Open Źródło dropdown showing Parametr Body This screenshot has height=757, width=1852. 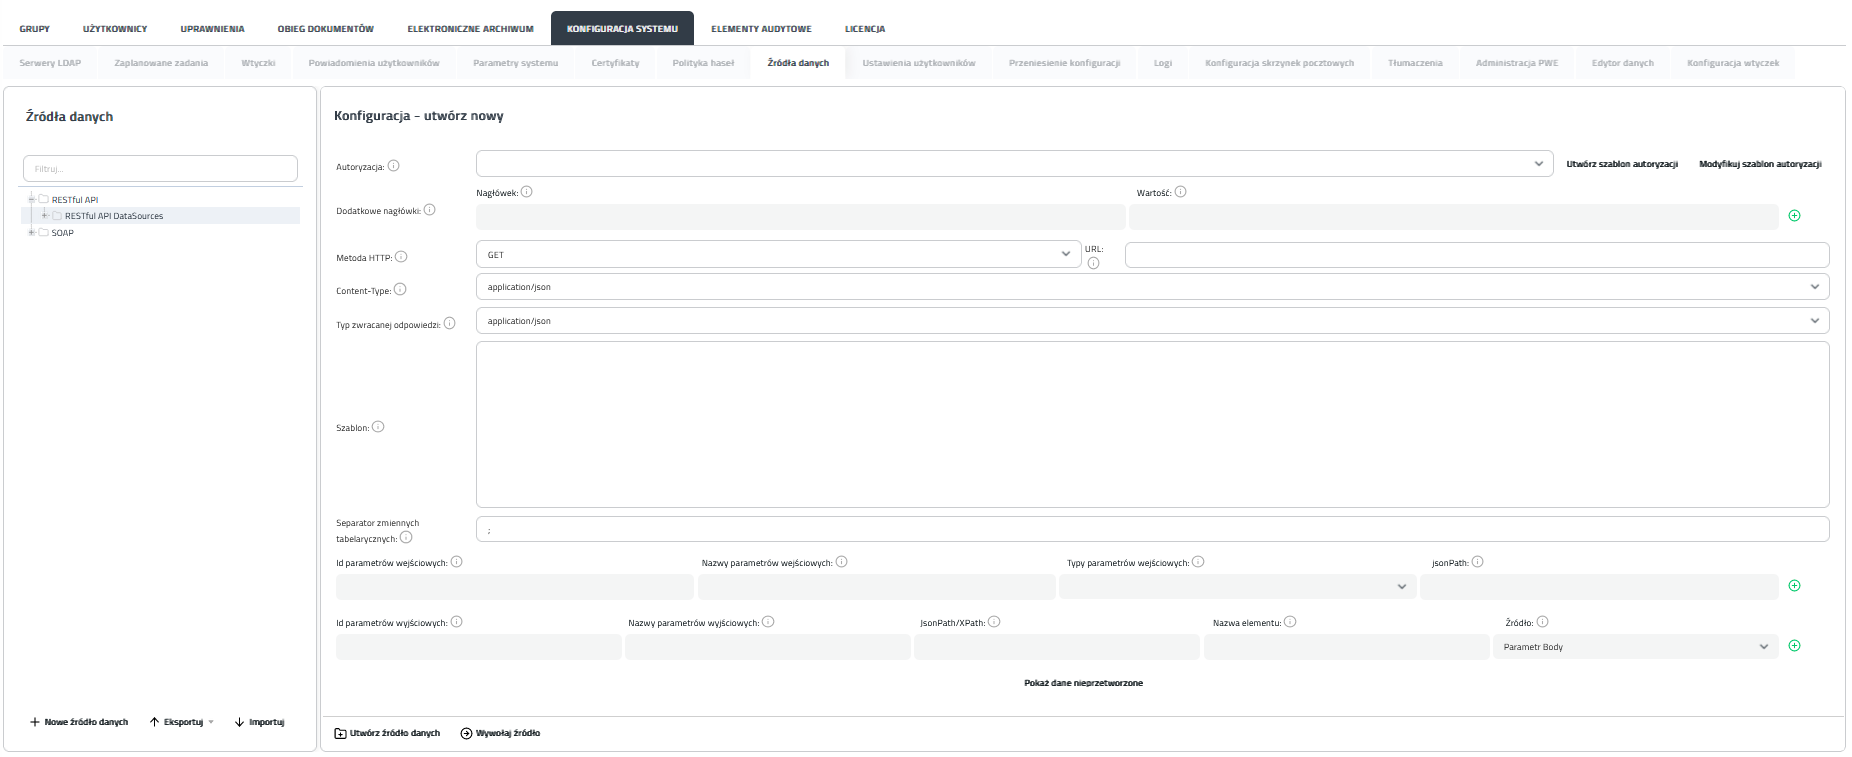point(1635,647)
